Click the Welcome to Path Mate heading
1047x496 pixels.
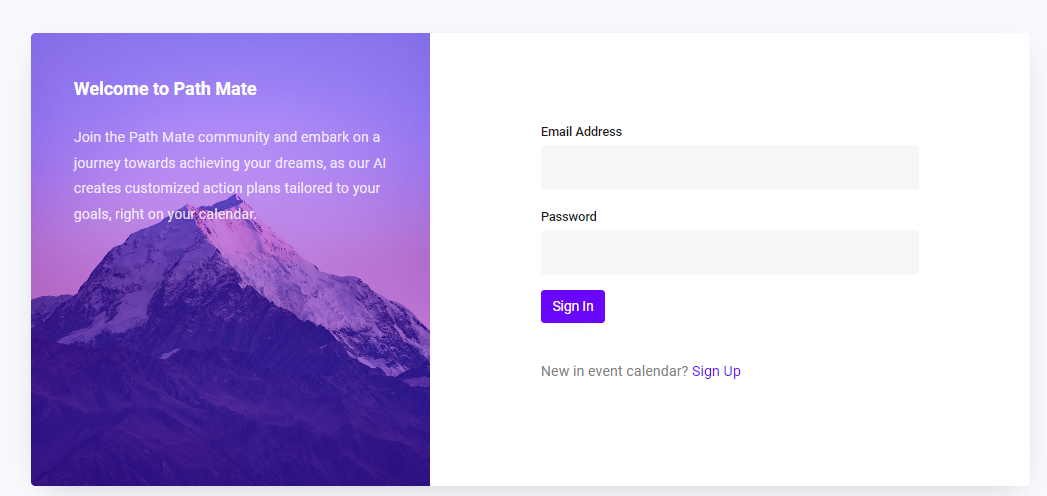[165, 89]
